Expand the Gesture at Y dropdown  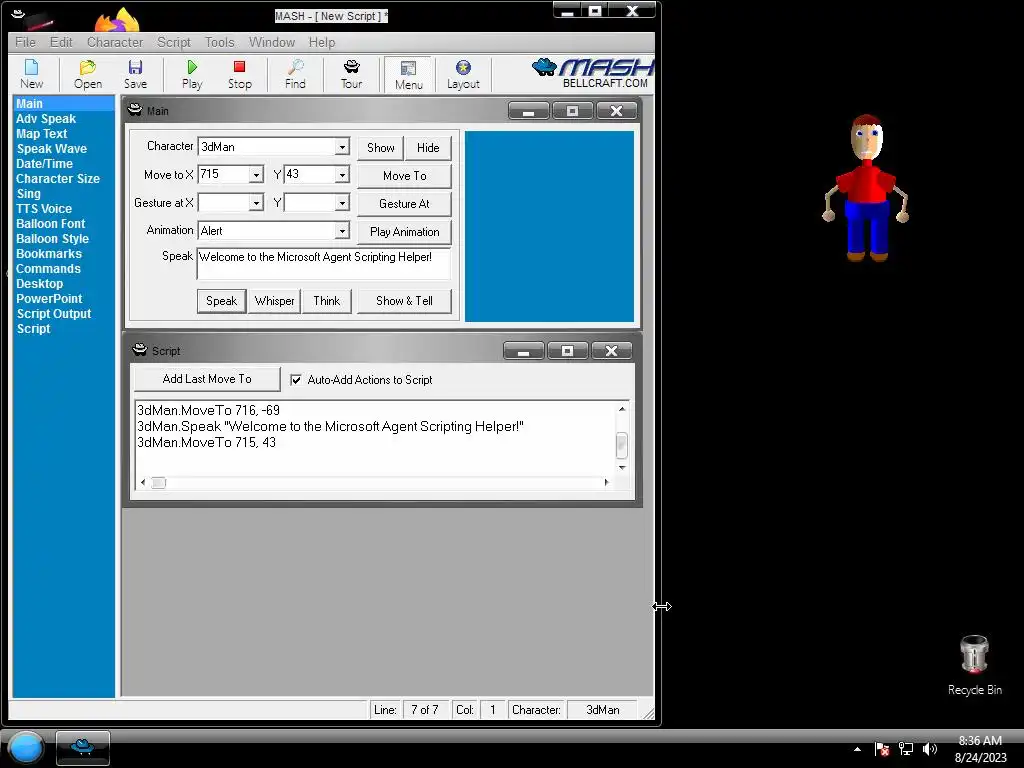342,203
